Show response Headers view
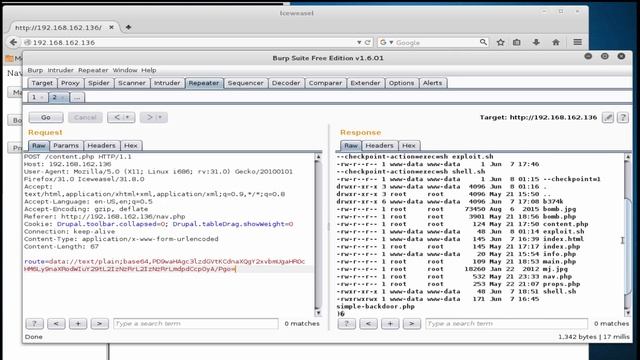This screenshot has height=360, width=640. click(379, 145)
